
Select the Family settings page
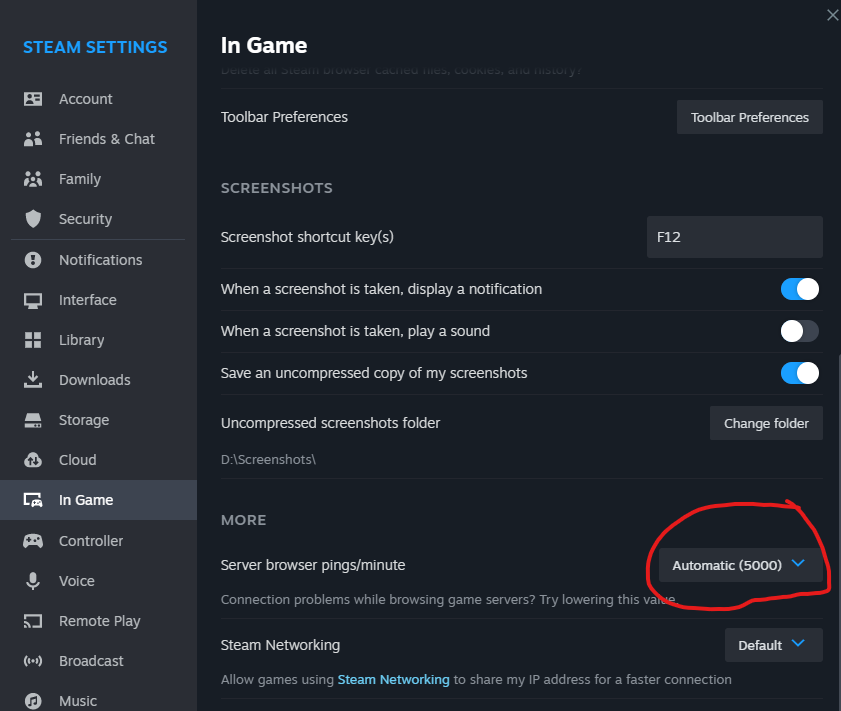(x=99, y=179)
